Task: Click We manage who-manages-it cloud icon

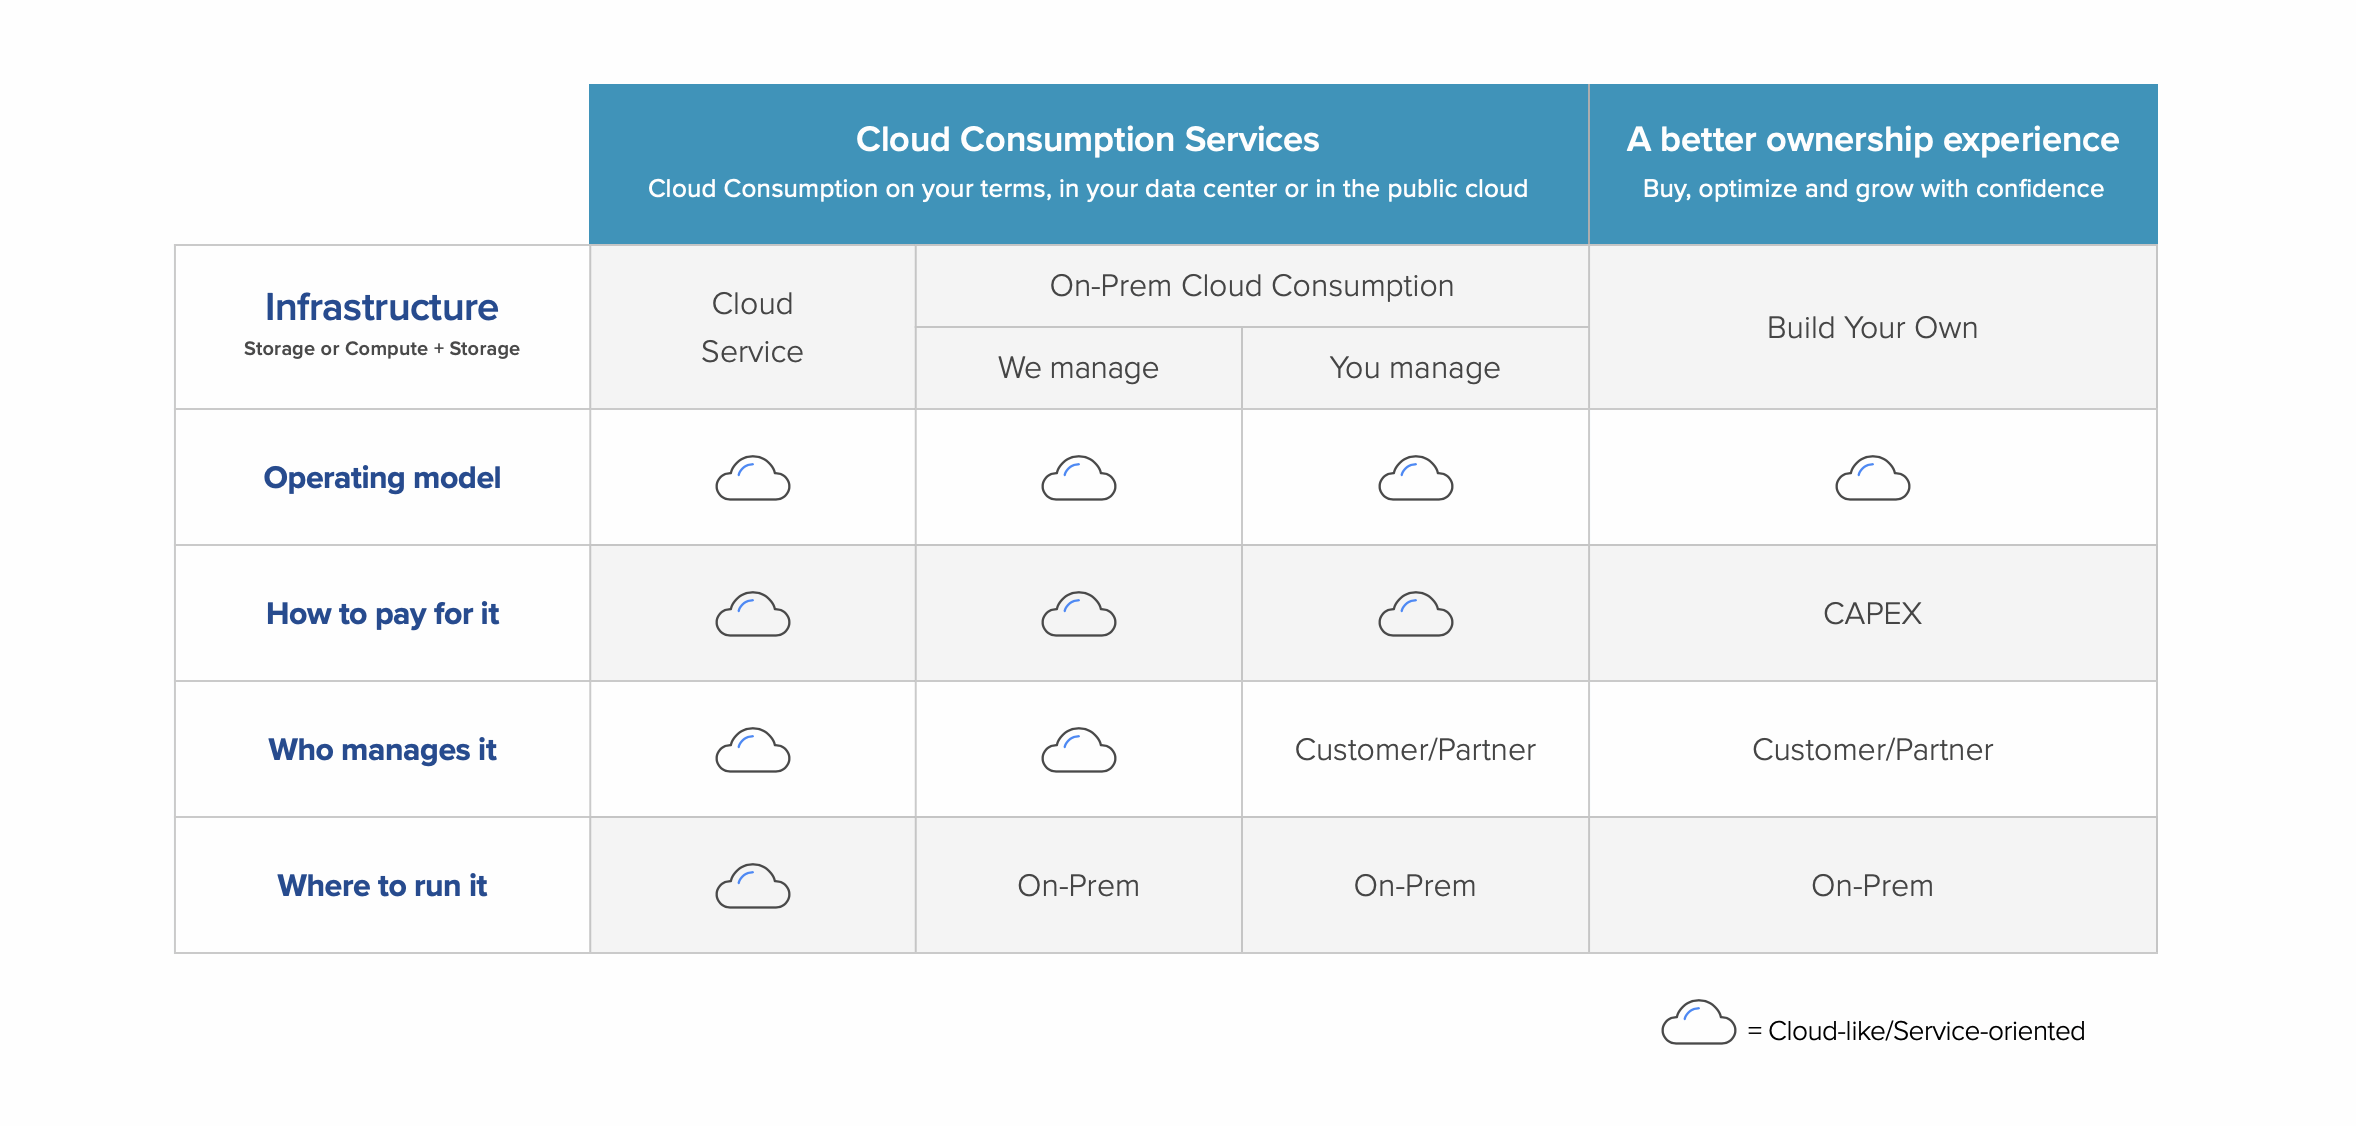Action: click(x=1078, y=750)
